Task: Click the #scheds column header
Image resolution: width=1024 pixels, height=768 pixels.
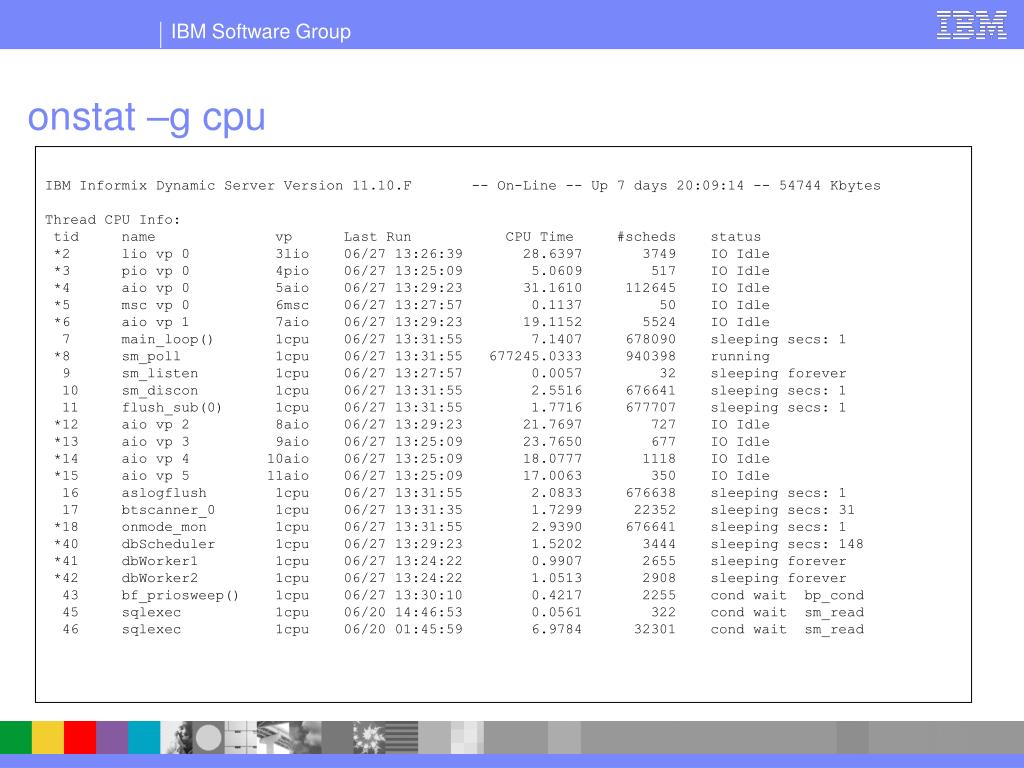Action: (x=647, y=236)
